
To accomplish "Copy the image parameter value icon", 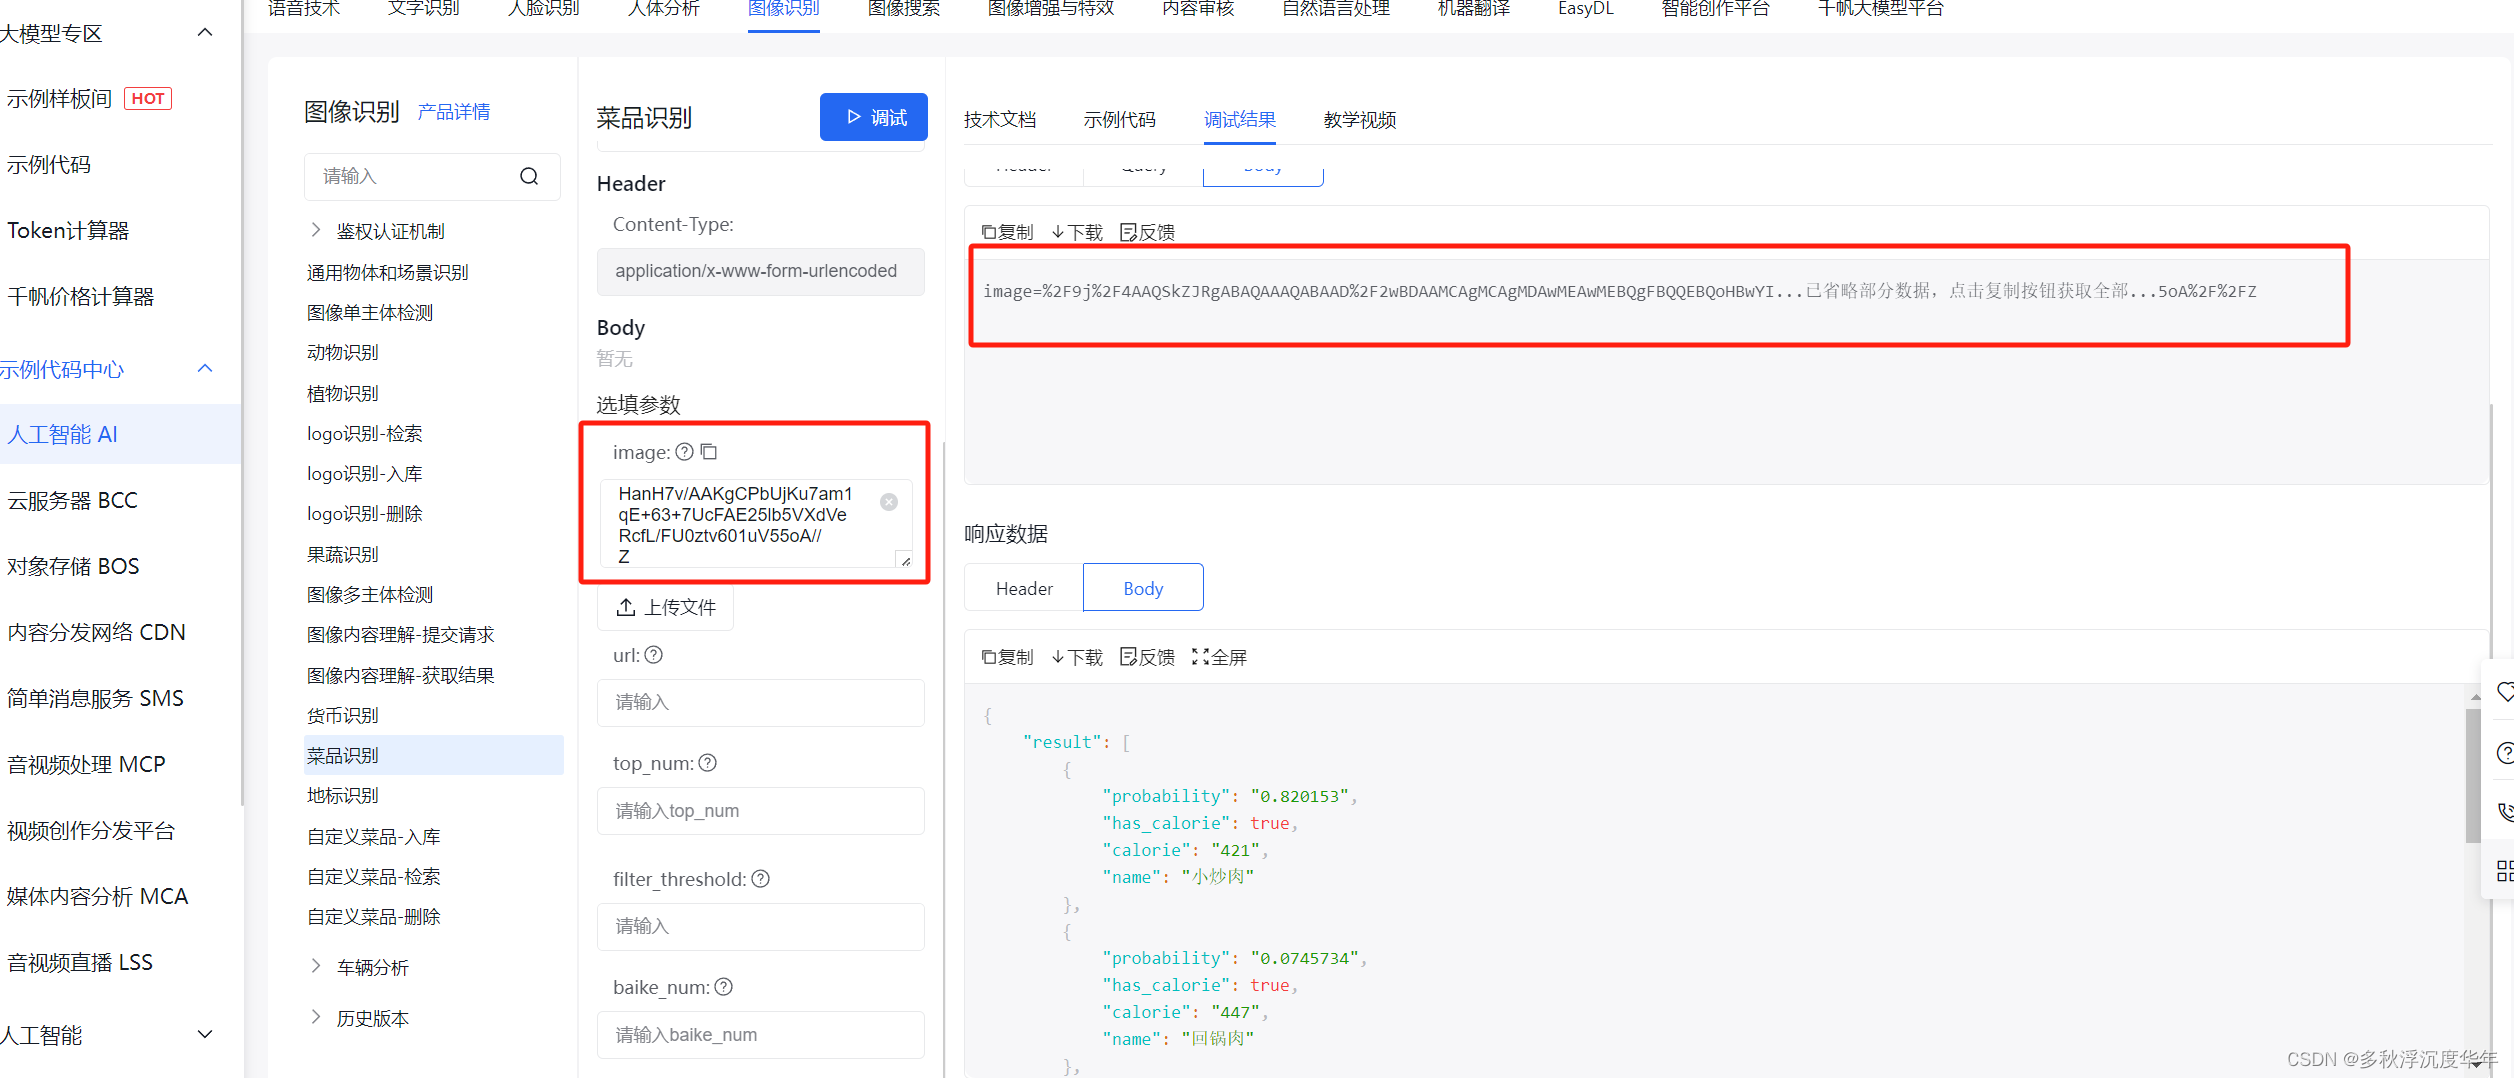I will 709,452.
